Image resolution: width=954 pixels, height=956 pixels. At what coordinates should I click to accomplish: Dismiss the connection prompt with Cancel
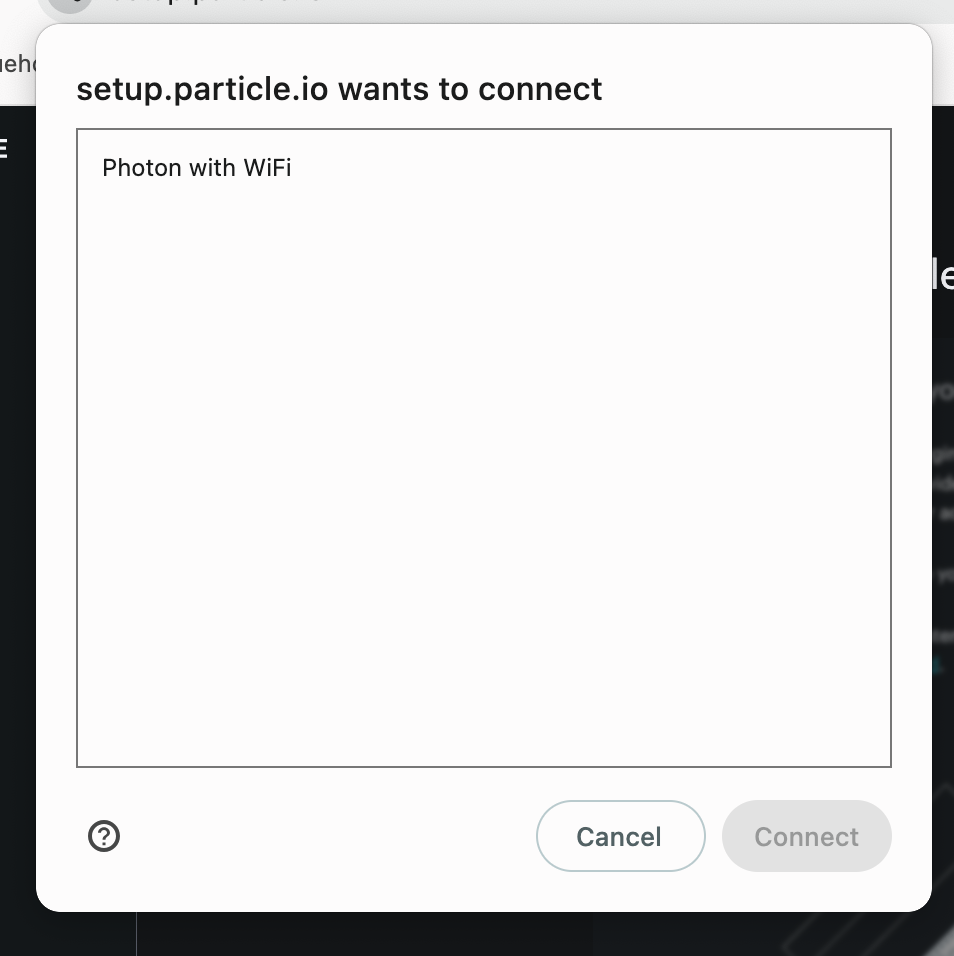620,836
